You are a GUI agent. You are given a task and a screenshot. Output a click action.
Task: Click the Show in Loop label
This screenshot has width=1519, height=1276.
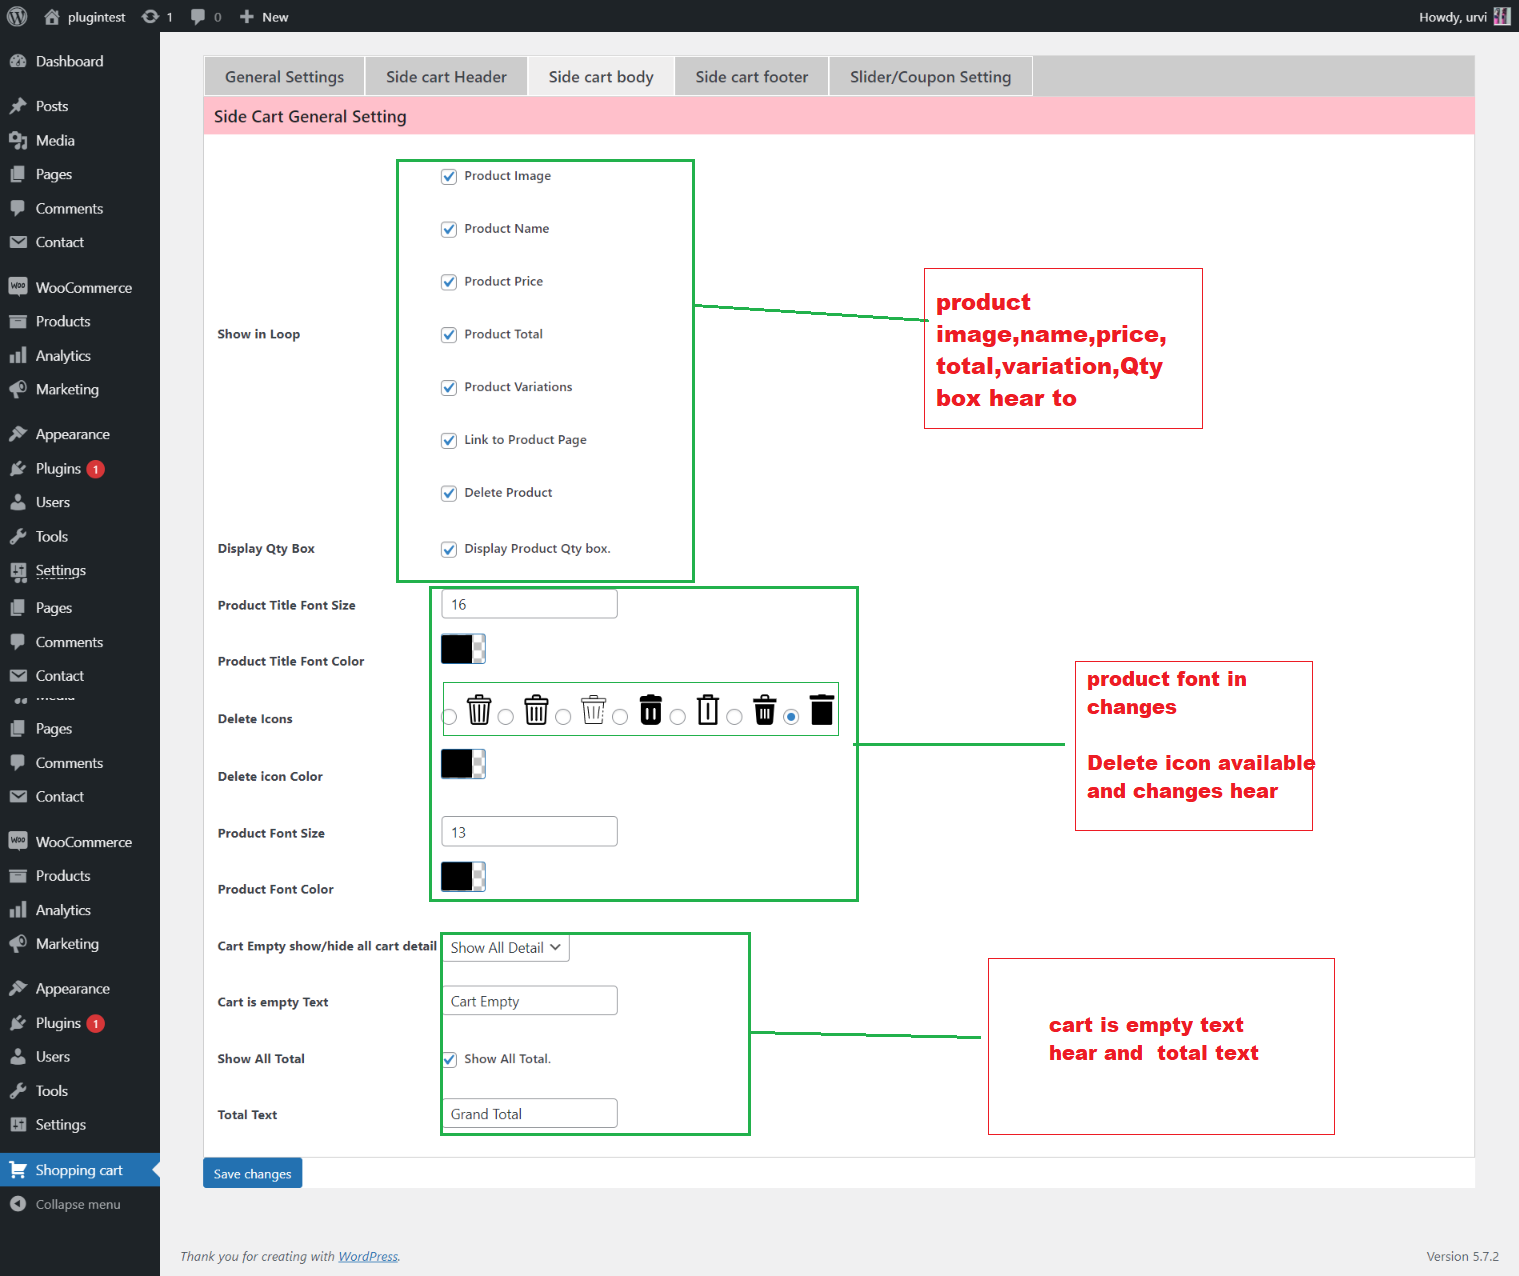[x=259, y=334]
